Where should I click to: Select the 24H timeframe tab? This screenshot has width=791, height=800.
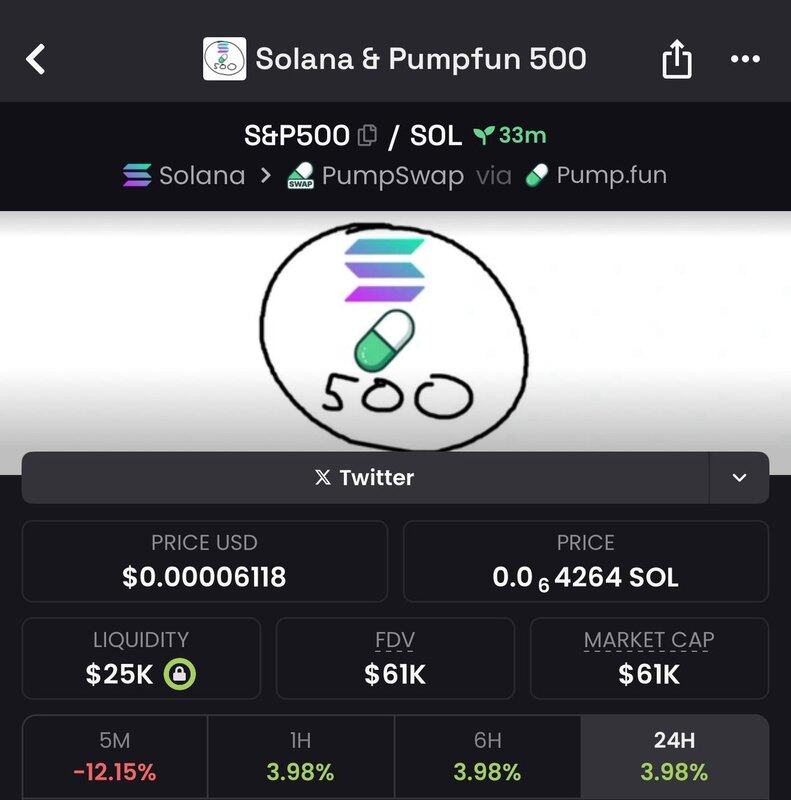pos(674,757)
